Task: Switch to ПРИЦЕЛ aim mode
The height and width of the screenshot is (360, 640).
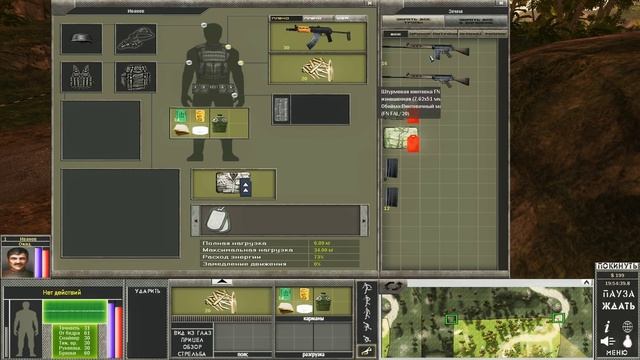Action: click(x=192, y=340)
